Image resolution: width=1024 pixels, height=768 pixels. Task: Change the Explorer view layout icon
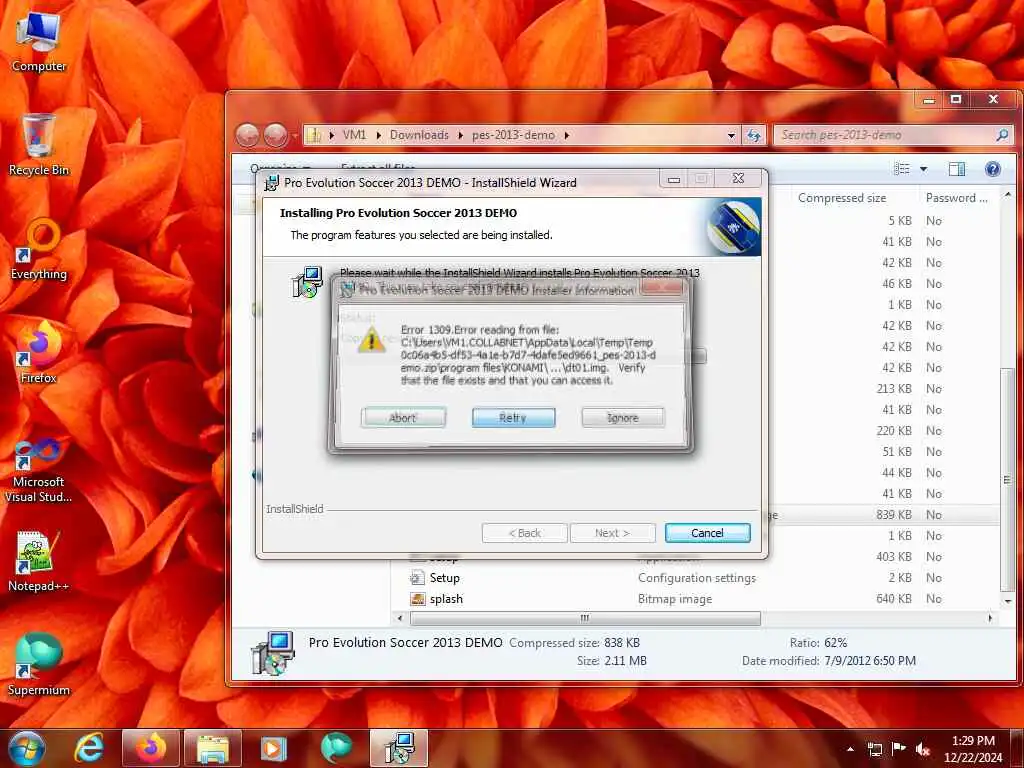click(x=902, y=169)
